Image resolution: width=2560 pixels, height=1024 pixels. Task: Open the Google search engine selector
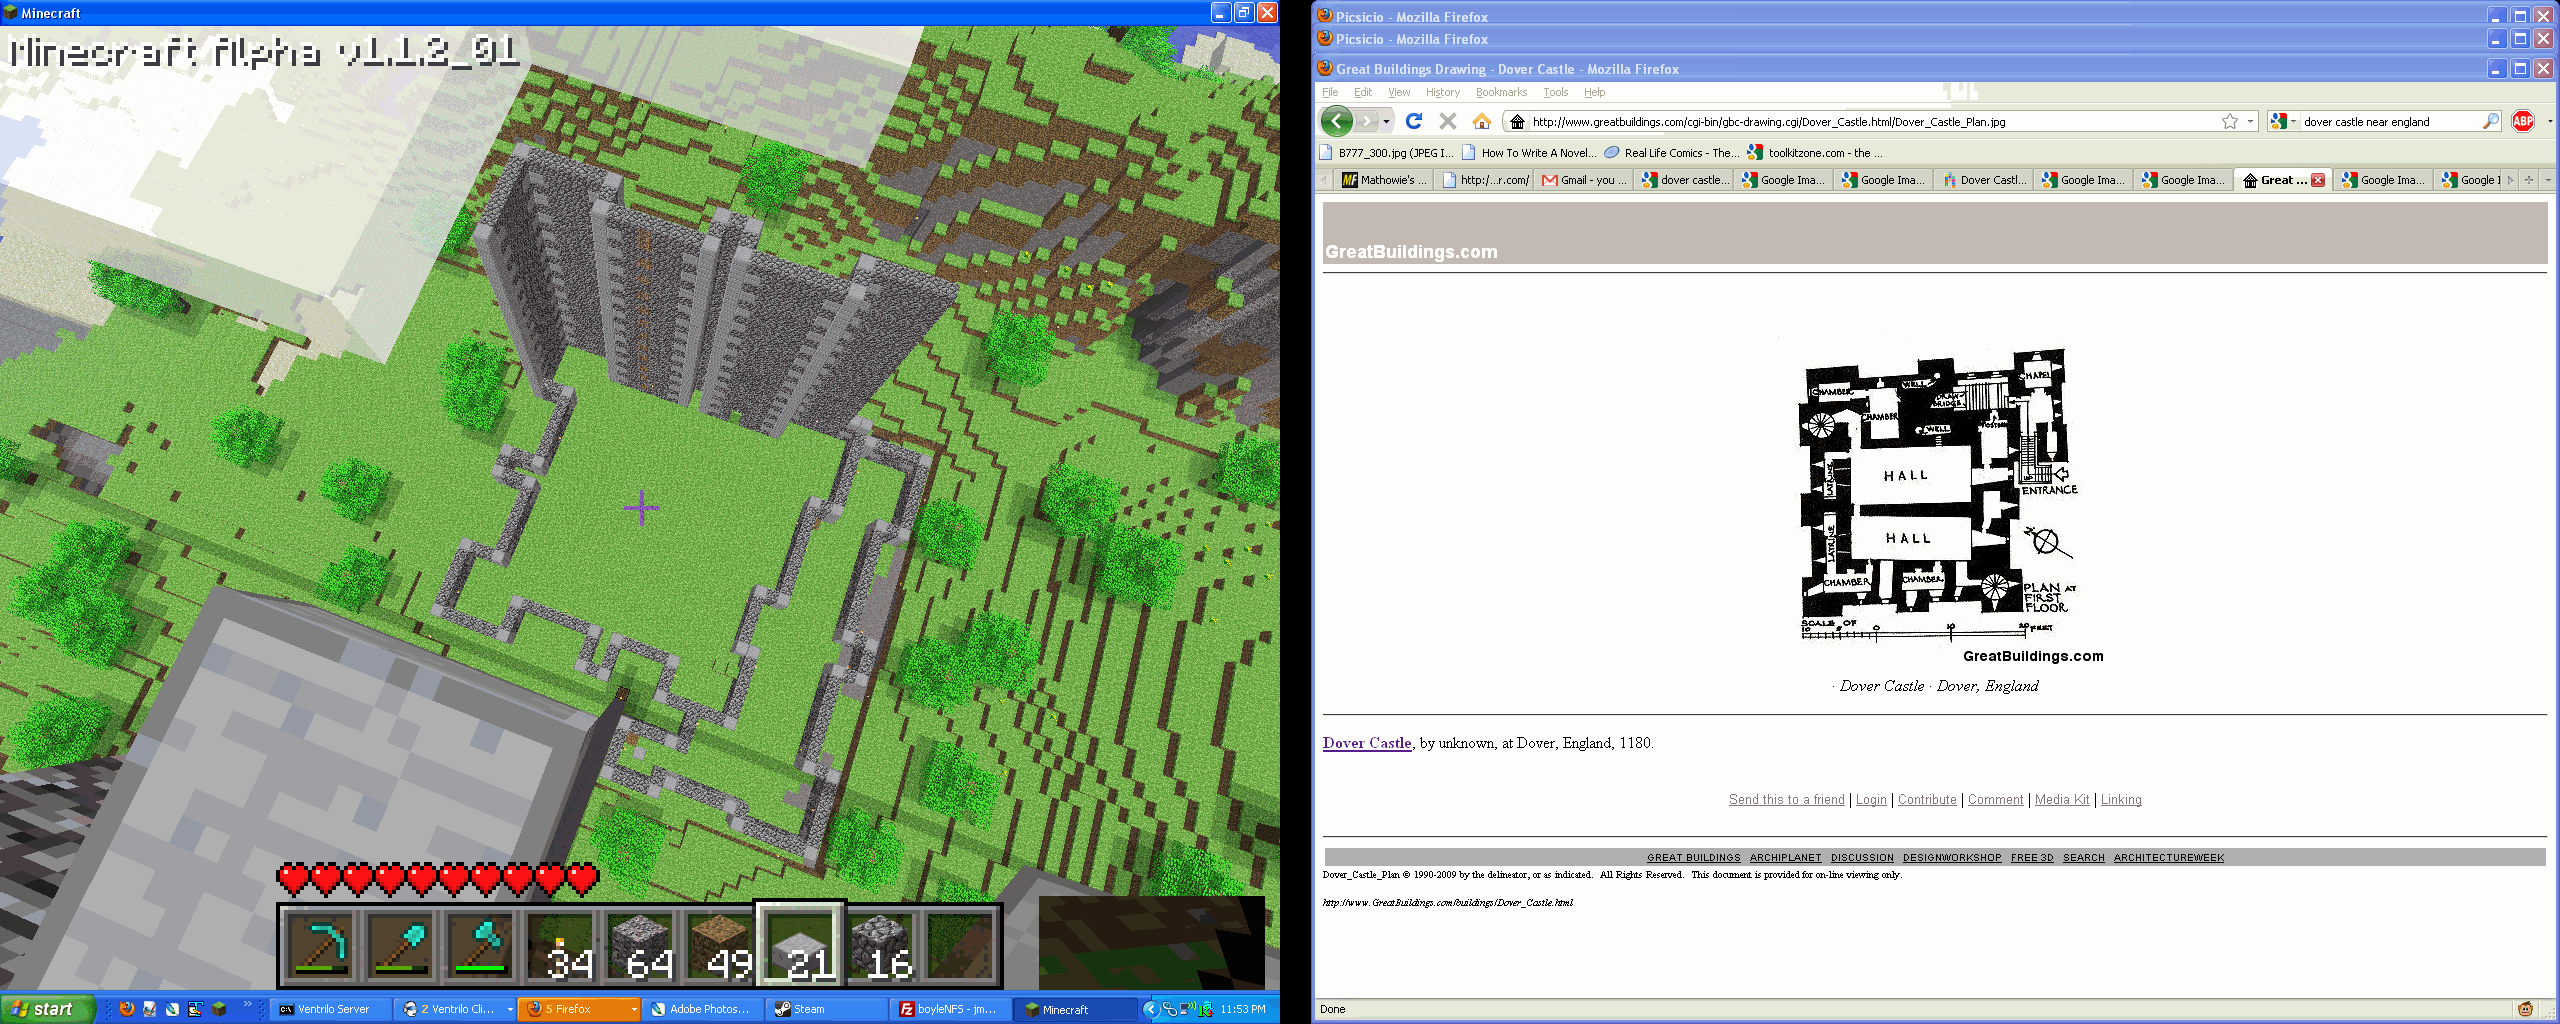click(2283, 121)
